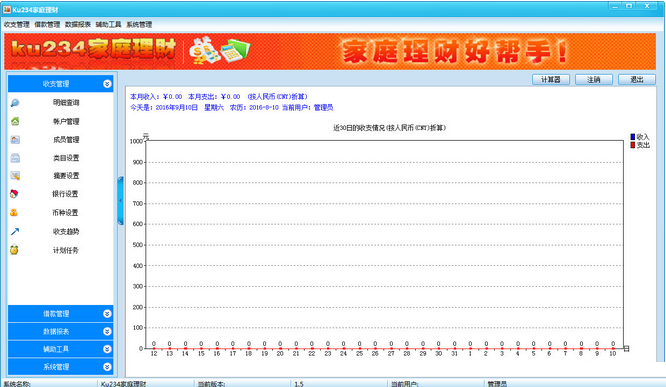Viewport: 666px width, 387px height.
Task: Click the 本月支出 ¥0.00 text
Action: coord(214,97)
